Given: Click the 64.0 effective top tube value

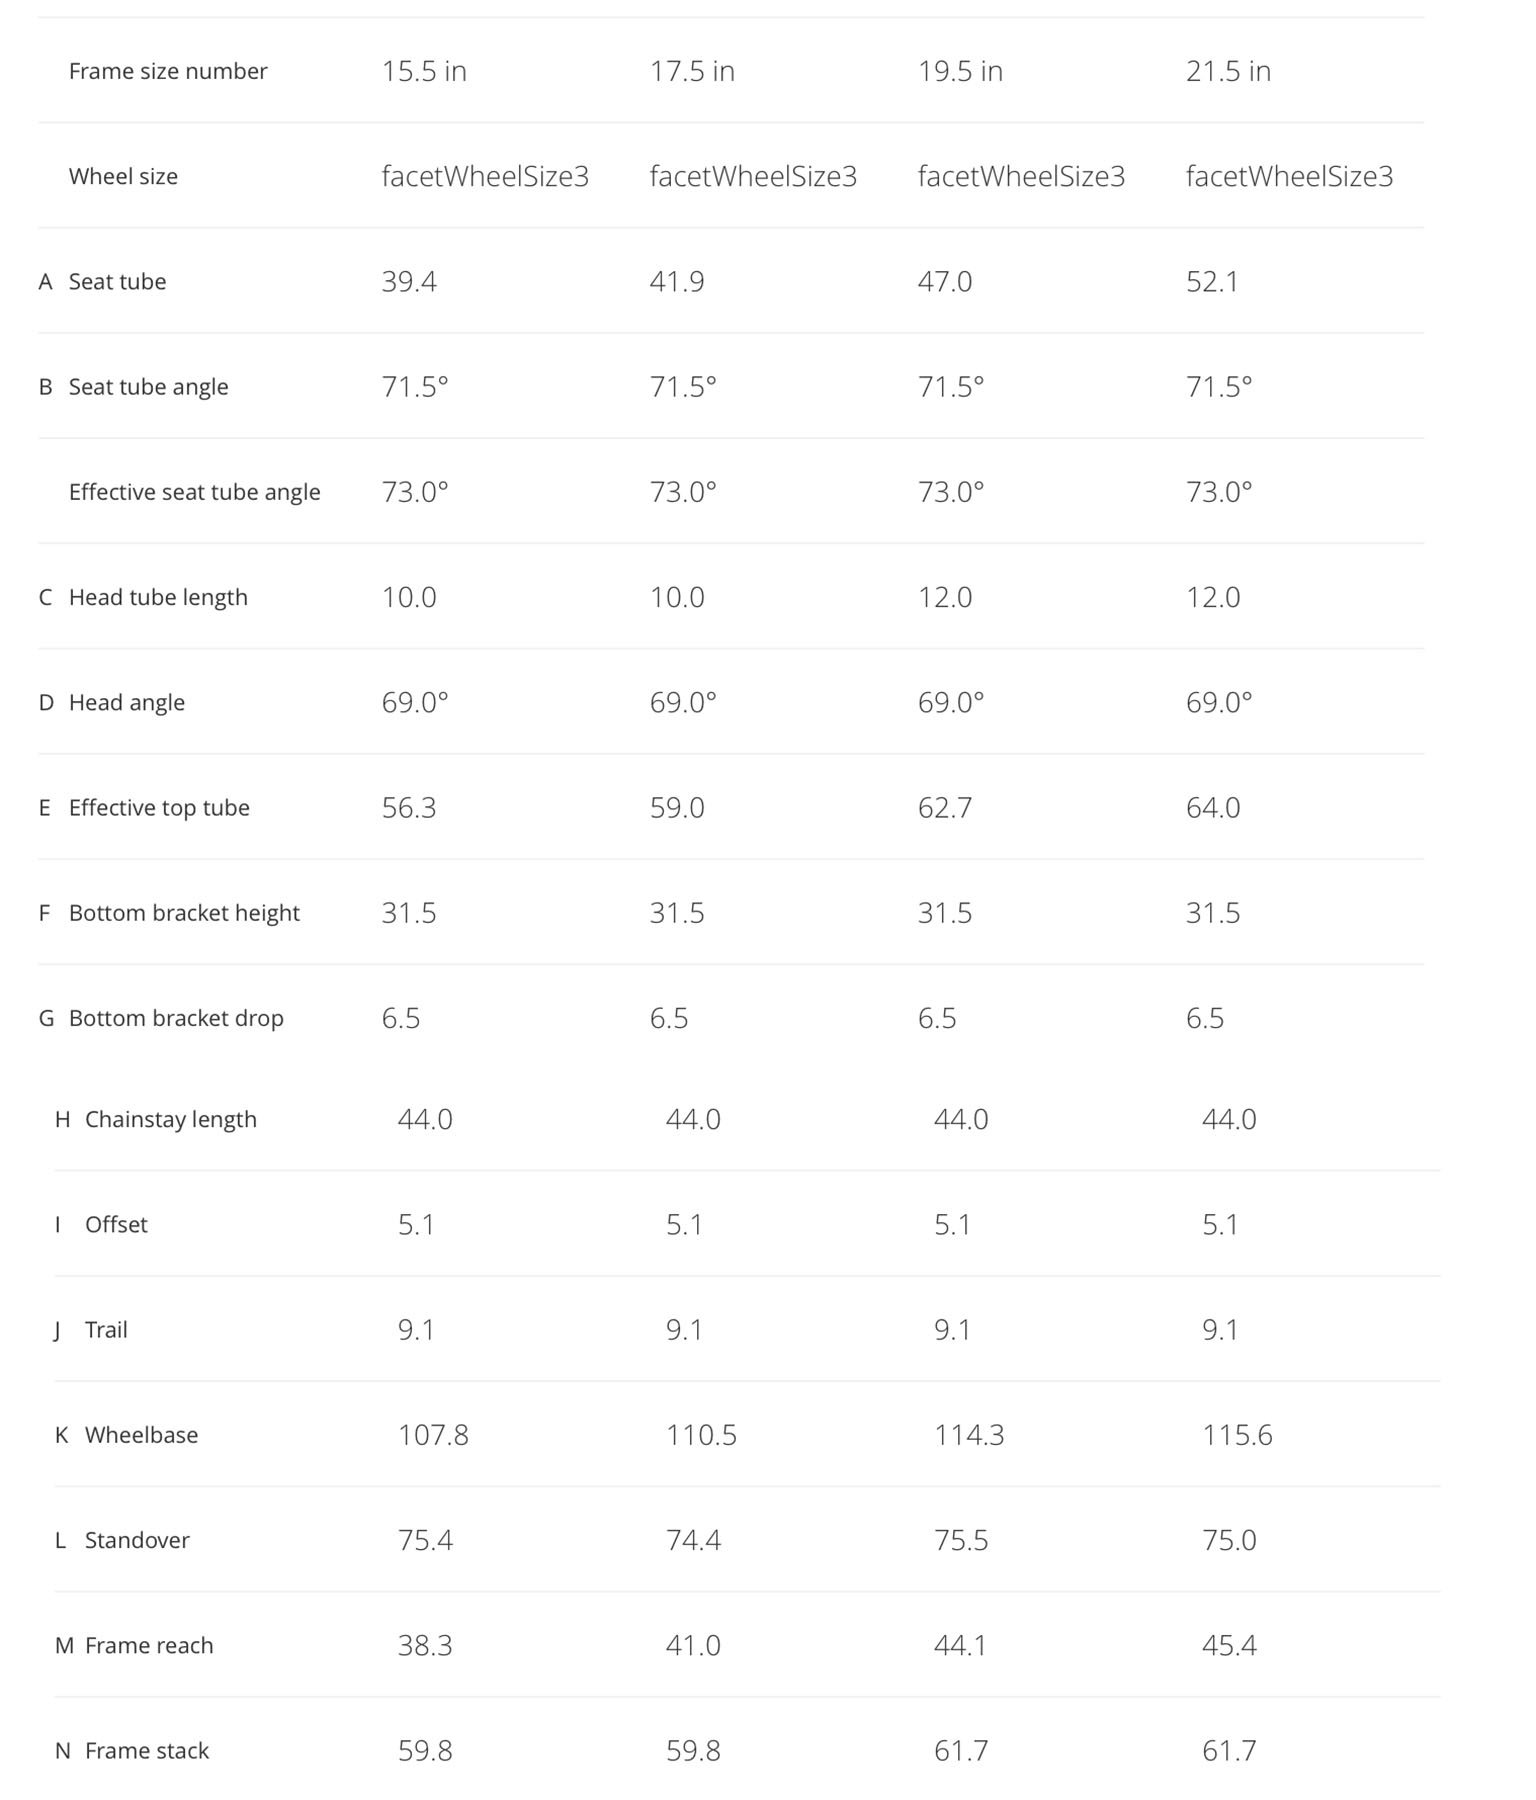Looking at the screenshot, I should (1213, 808).
